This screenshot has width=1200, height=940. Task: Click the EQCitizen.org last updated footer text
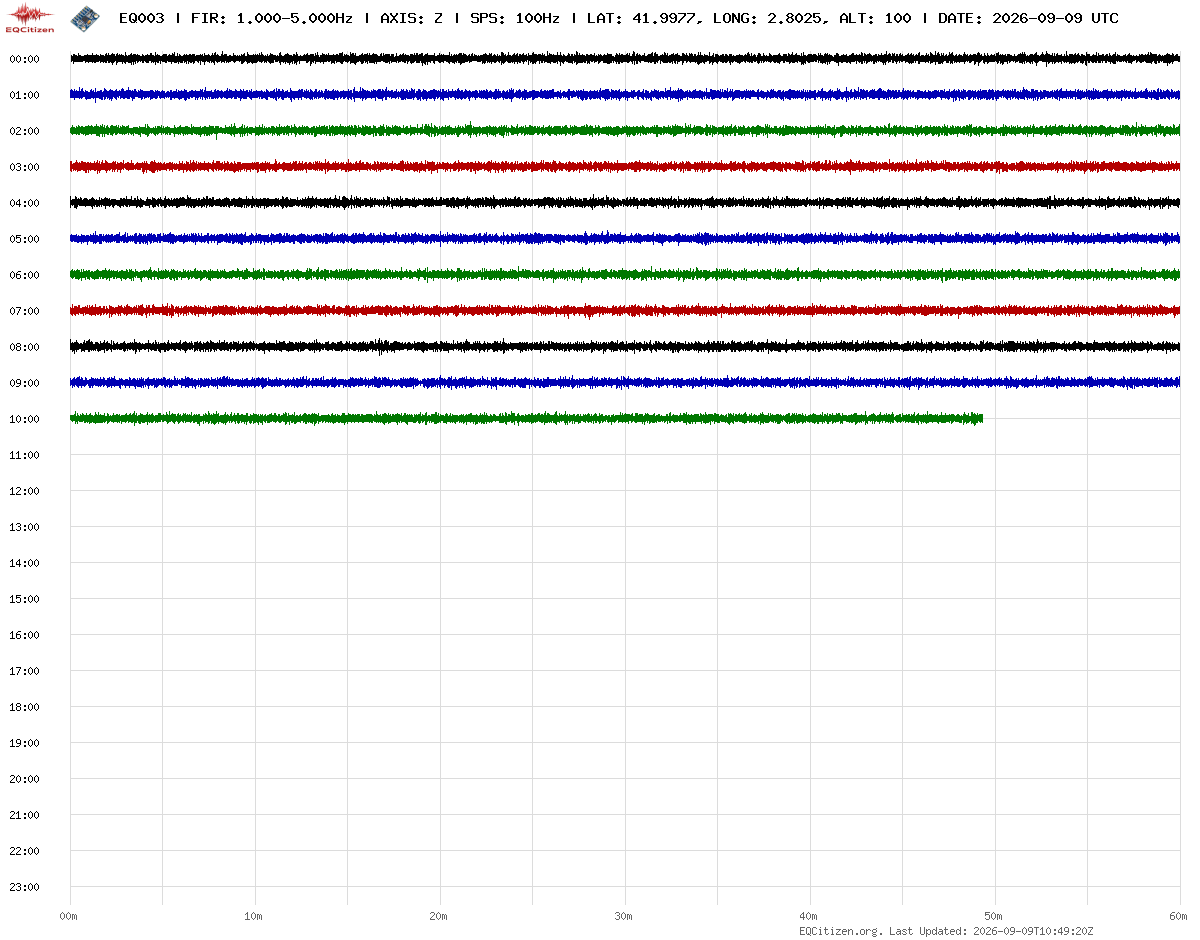[x=946, y=931]
